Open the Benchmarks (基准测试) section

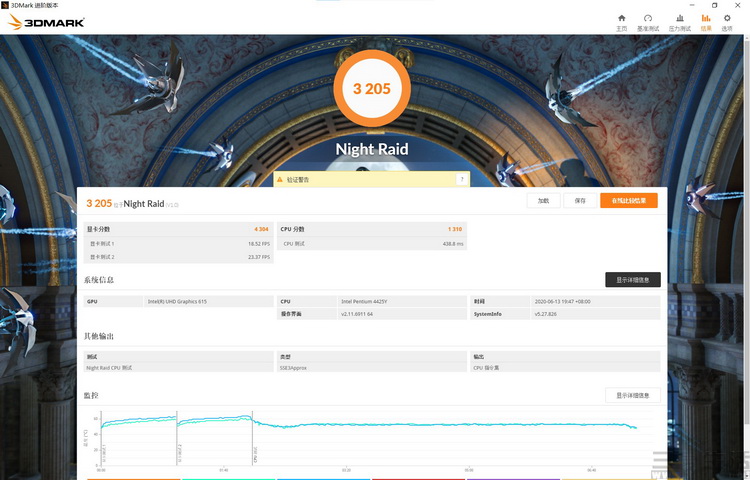pyautogui.click(x=648, y=22)
